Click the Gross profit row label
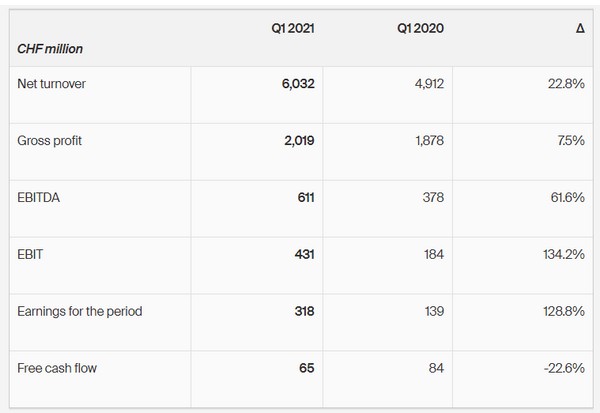600x413 pixels. [x=50, y=141]
